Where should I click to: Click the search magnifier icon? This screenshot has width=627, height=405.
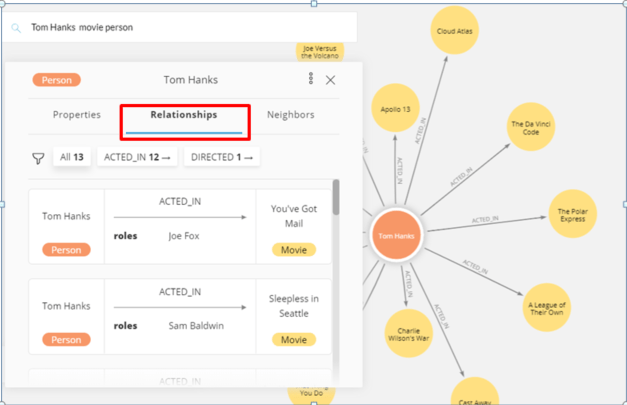tap(16, 28)
